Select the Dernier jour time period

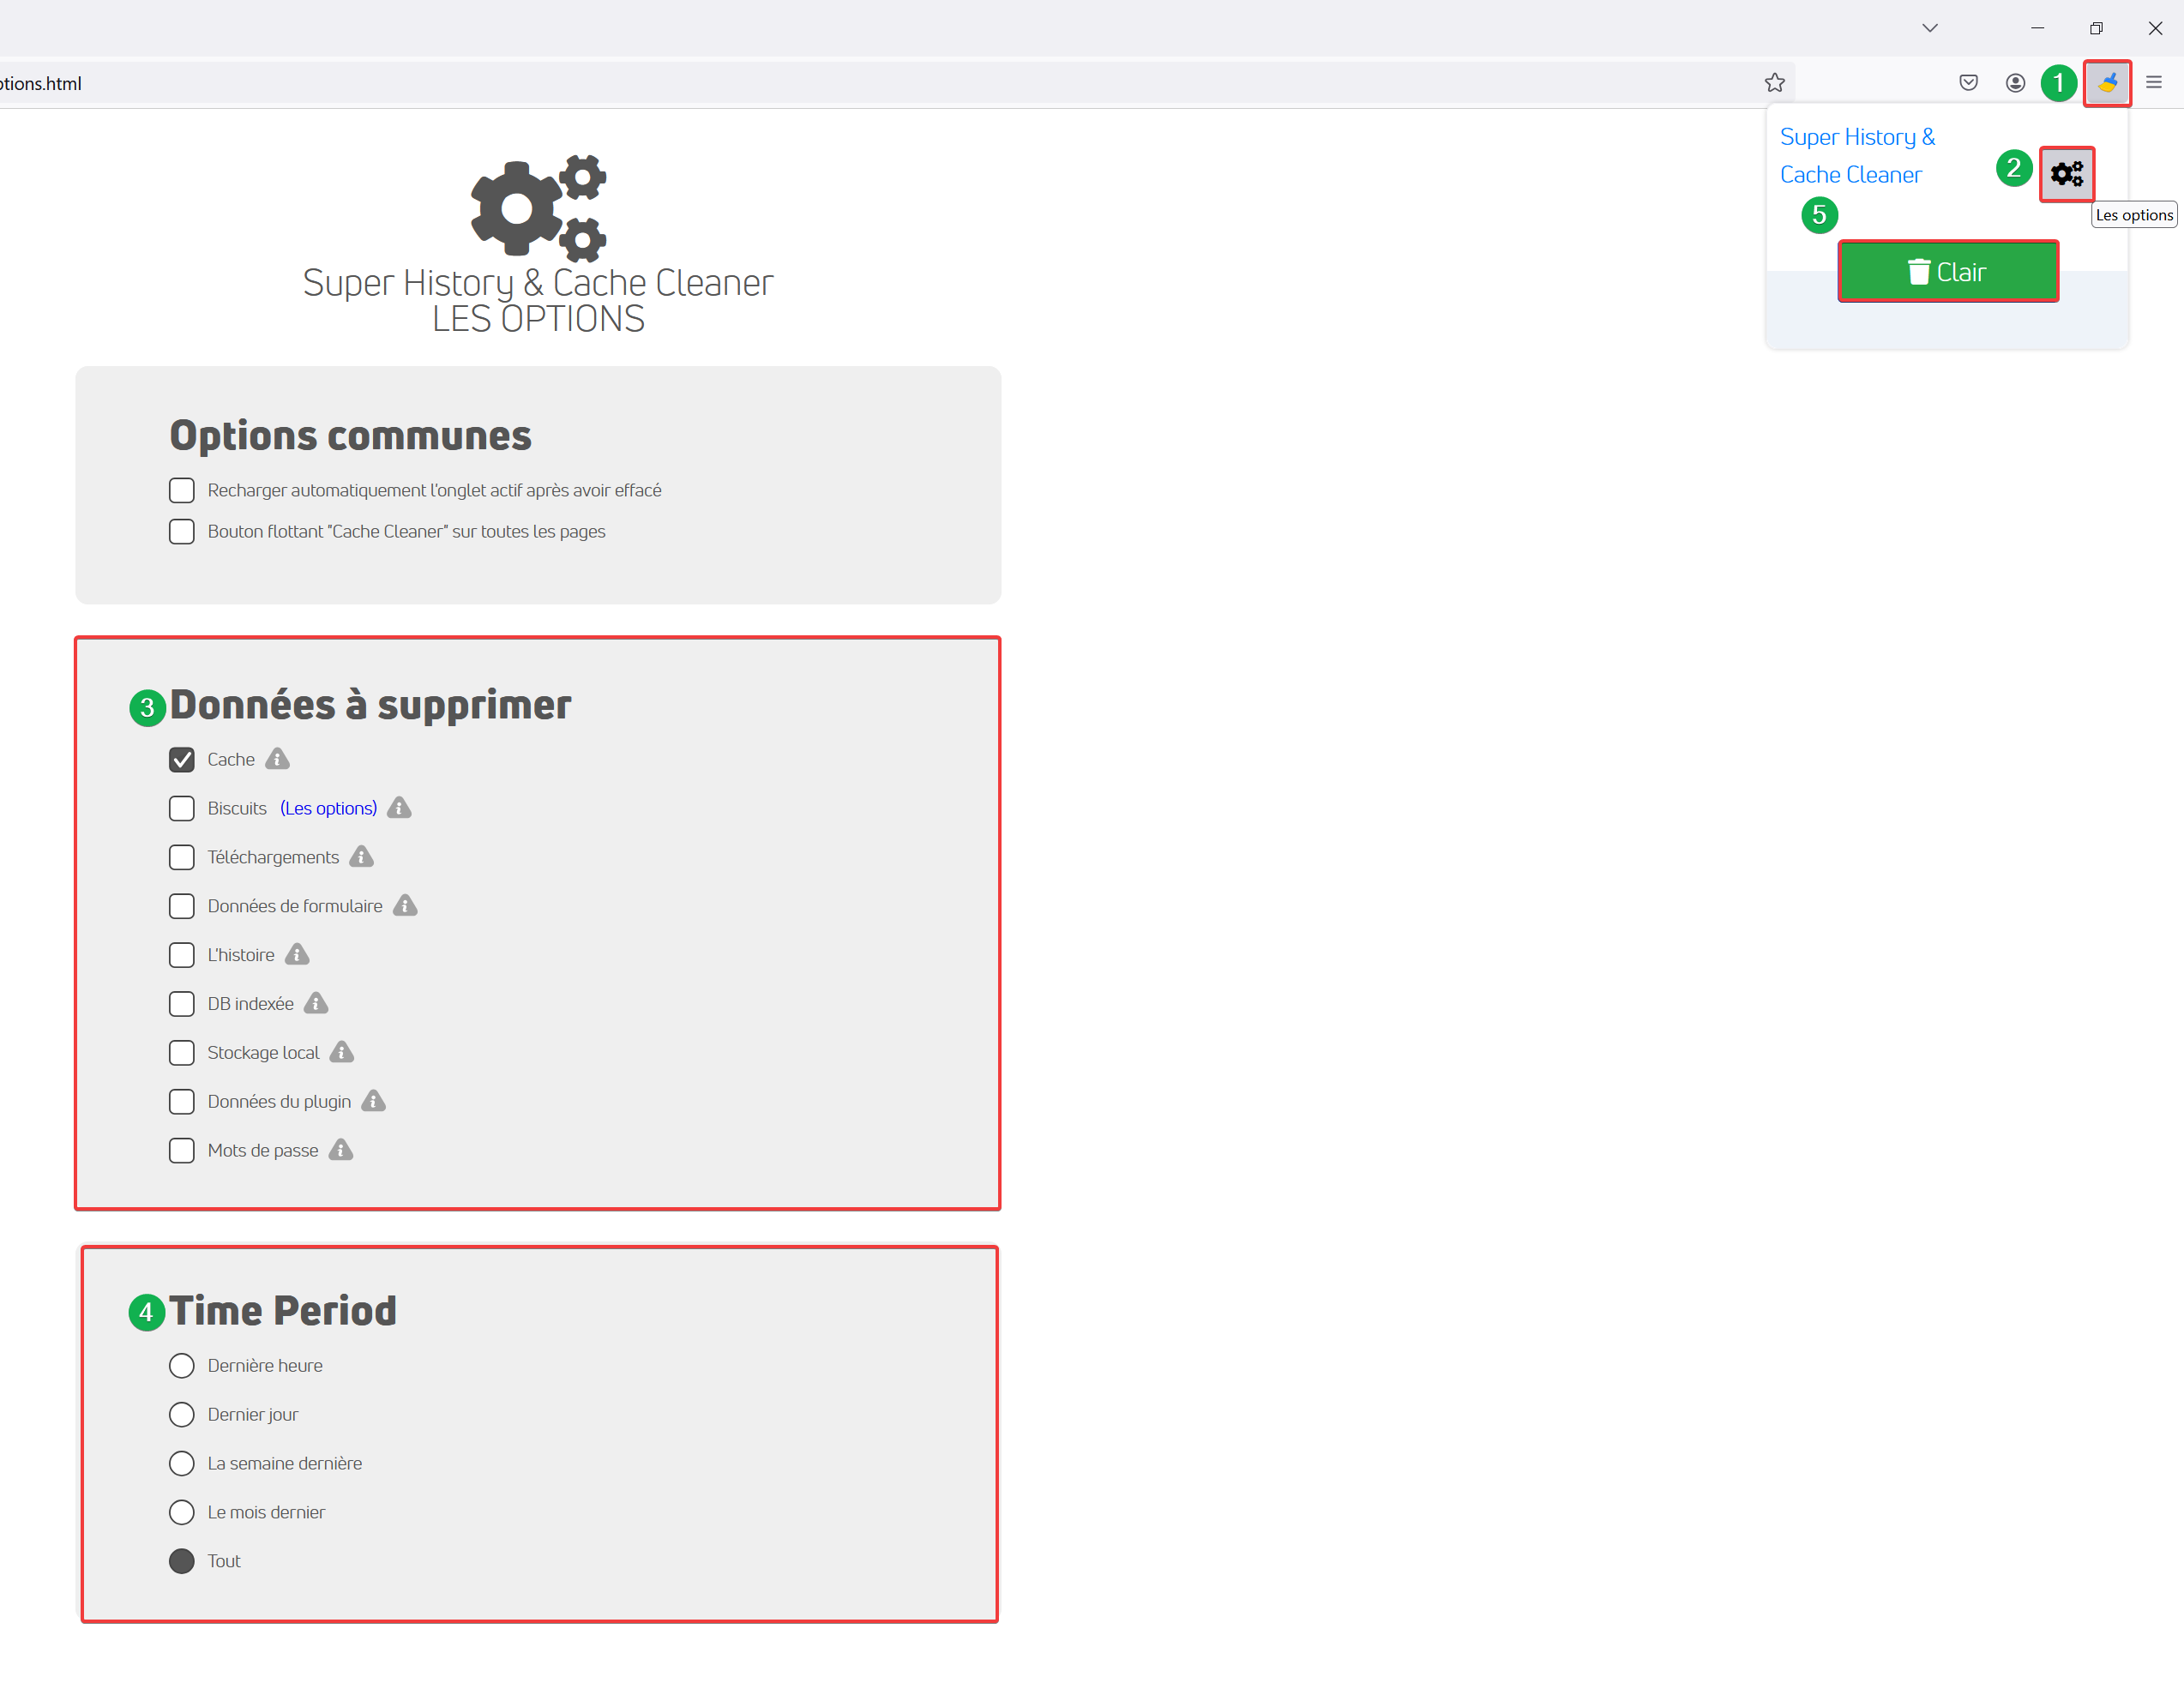181,1414
